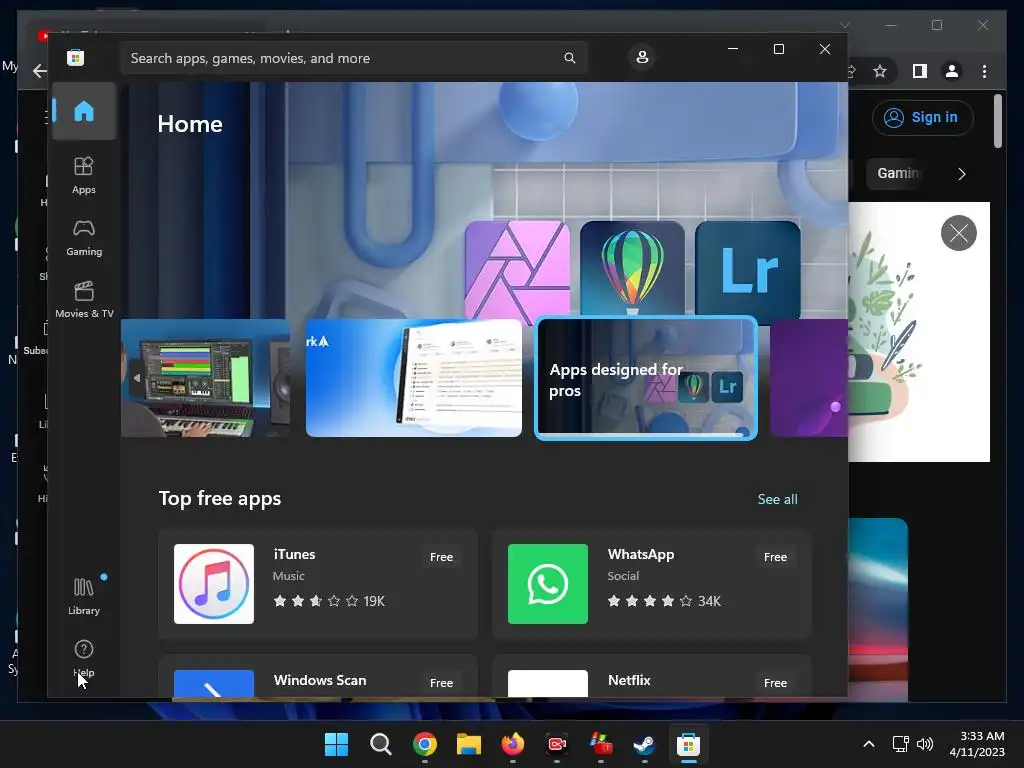This screenshot has height=768, width=1024.
Task: Open the browser three-dot menu
Action: pyautogui.click(x=984, y=71)
